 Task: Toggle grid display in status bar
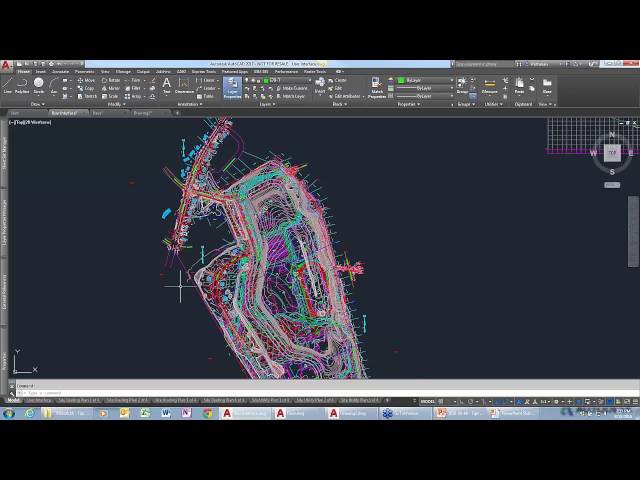(x=441, y=402)
